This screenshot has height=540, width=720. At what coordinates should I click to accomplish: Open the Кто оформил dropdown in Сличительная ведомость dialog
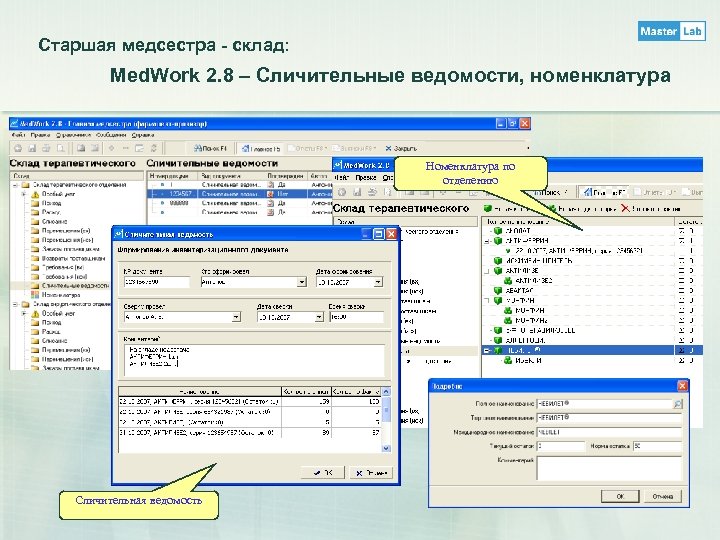click(x=302, y=282)
